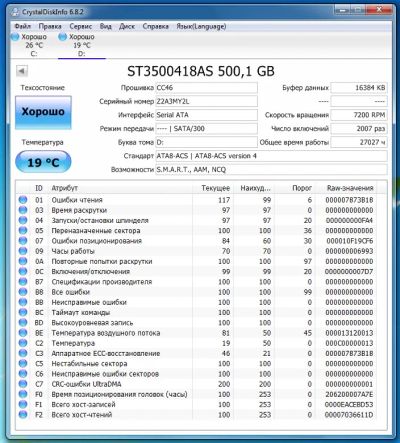Click status dot for Повторные попытки раскрутки
400x443 pixels.
coord(23,261)
